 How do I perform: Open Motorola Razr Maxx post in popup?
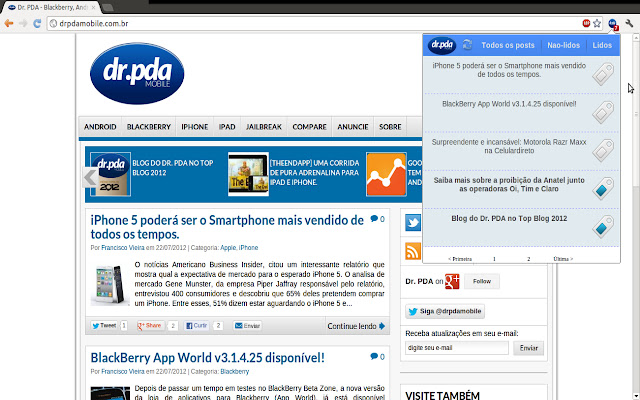(x=509, y=146)
